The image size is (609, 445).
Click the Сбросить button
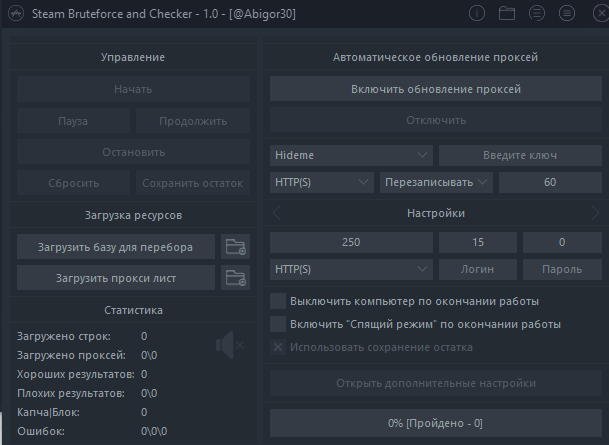coord(73,183)
